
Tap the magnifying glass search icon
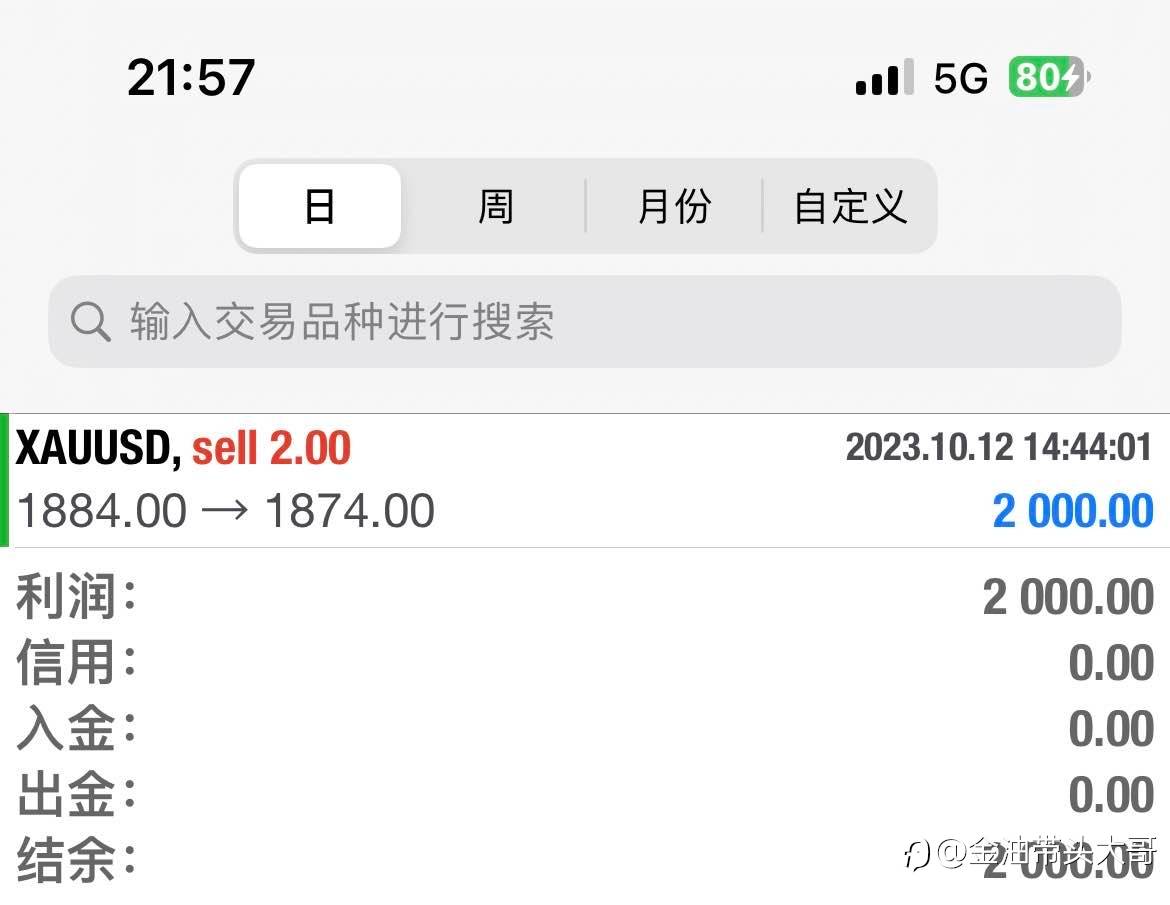(90, 322)
